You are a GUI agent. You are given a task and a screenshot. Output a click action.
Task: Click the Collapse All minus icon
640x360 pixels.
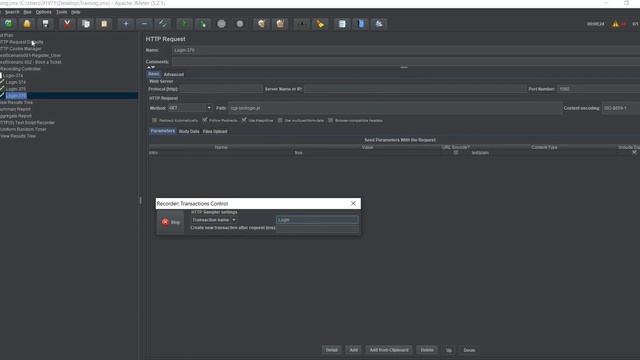144,24
